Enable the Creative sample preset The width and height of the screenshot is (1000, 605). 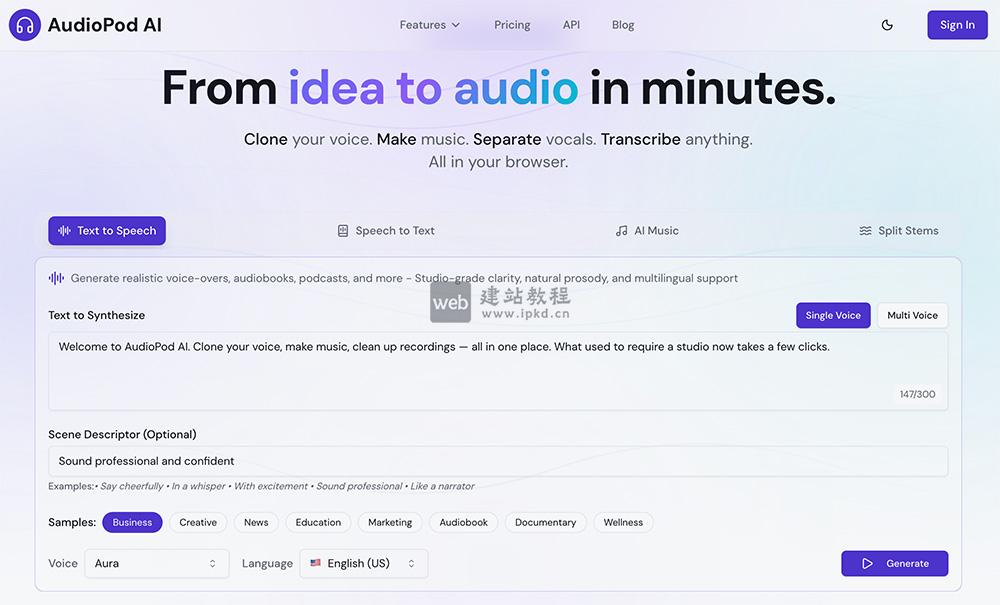[198, 521]
